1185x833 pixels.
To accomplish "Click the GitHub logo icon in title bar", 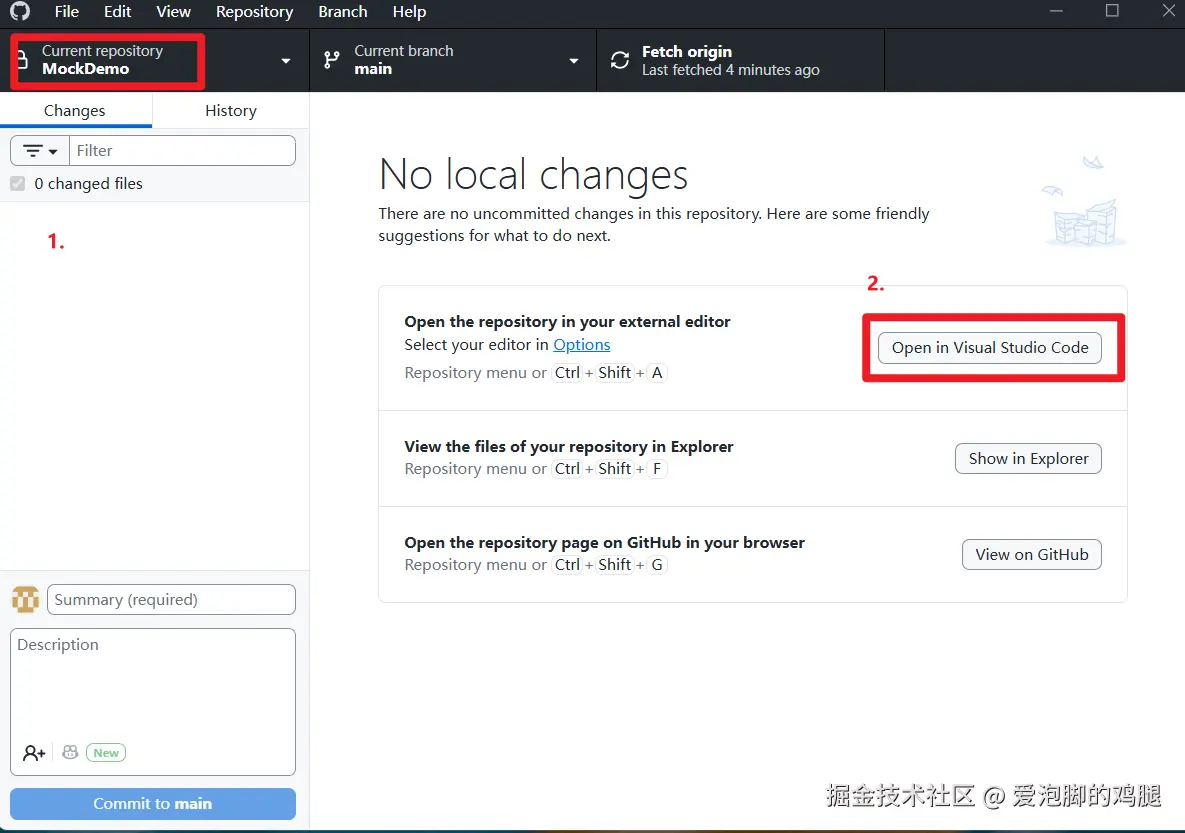I will click(20, 11).
